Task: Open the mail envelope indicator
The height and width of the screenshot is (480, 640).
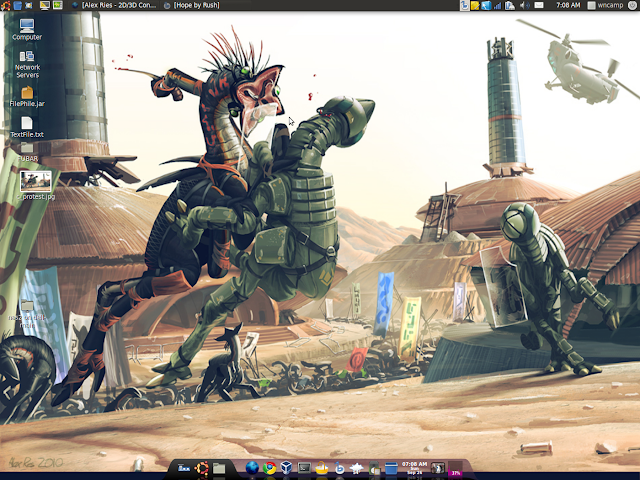Action: [539, 5]
